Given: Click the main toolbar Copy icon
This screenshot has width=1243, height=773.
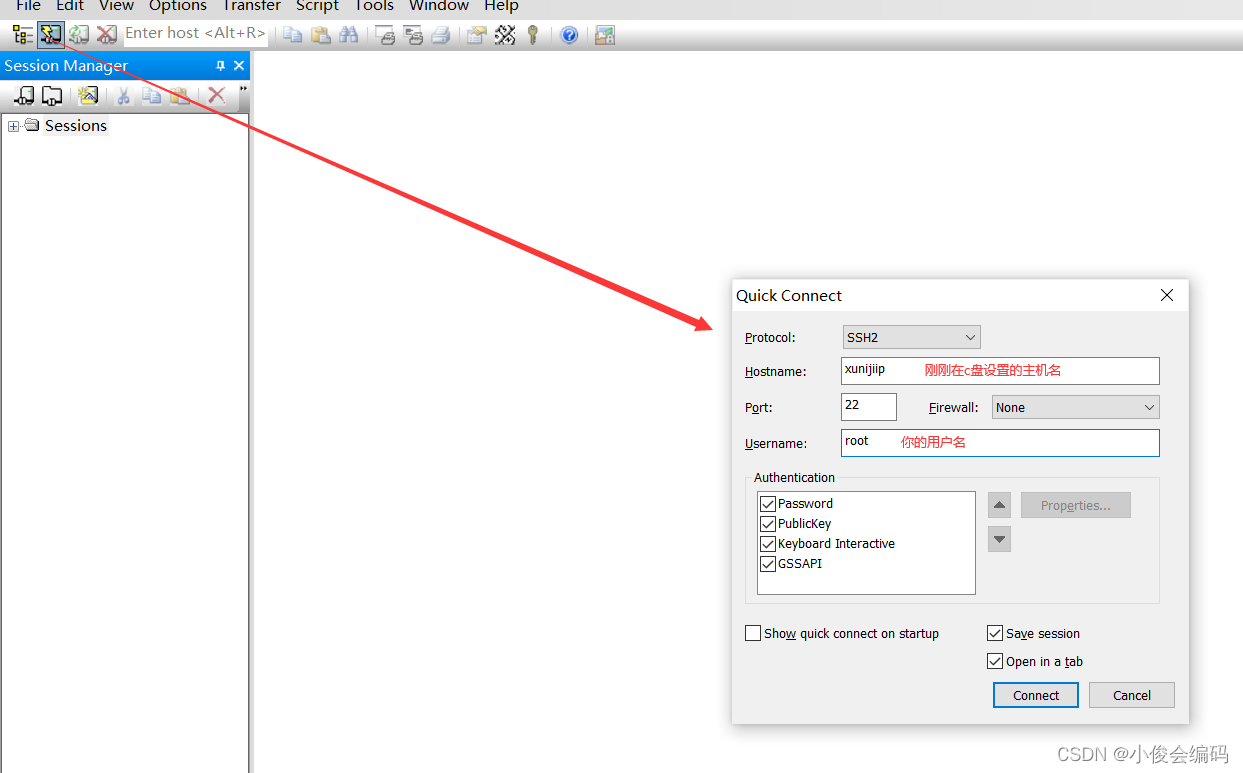Looking at the screenshot, I should pos(292,35).
